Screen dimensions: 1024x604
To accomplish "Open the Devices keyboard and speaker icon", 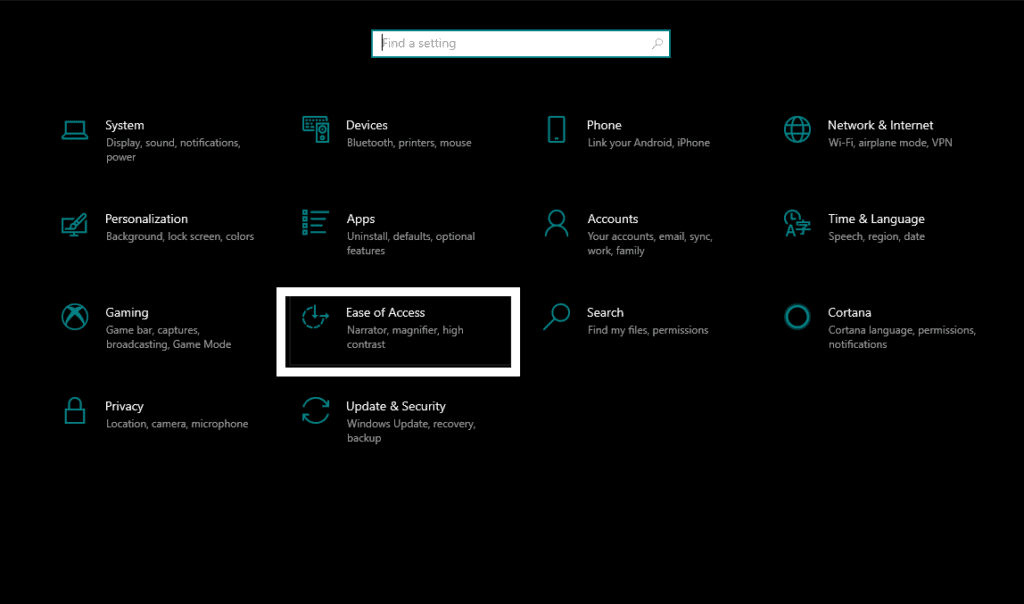I will click(x=316, y=129).
